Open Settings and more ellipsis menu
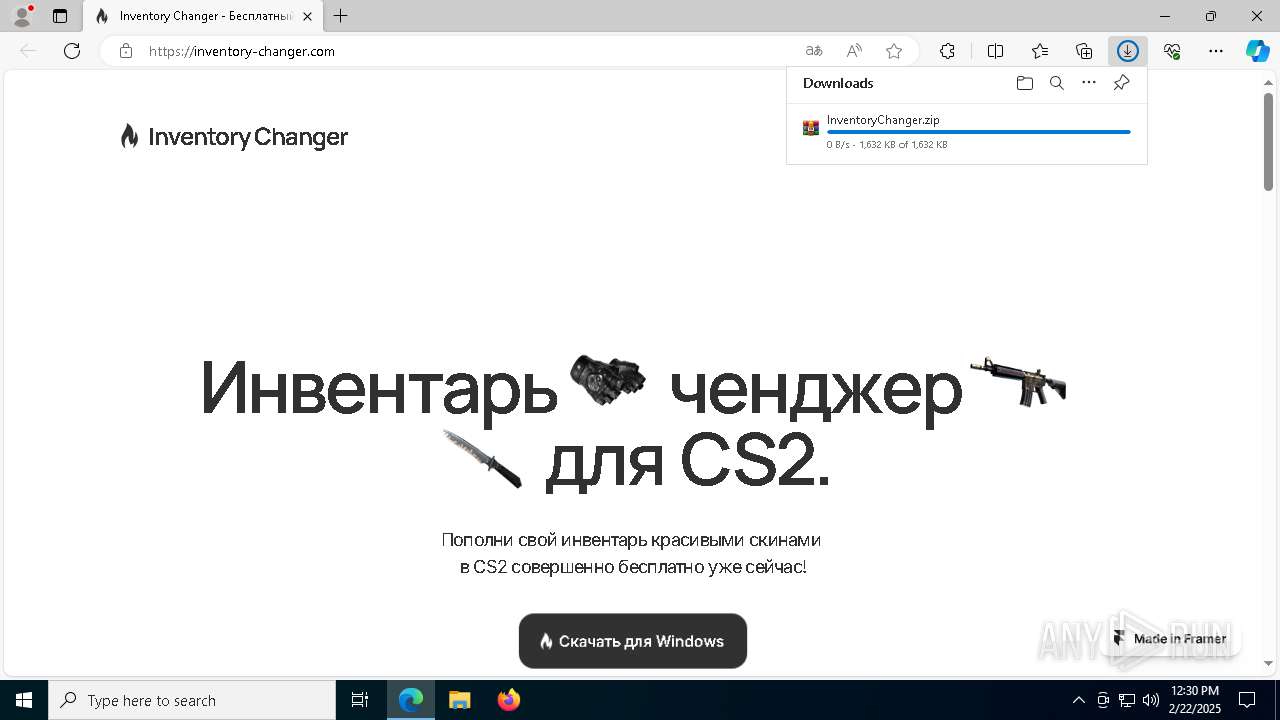This screenshot has width=1280, height=720. click(x=1216, y=51)
